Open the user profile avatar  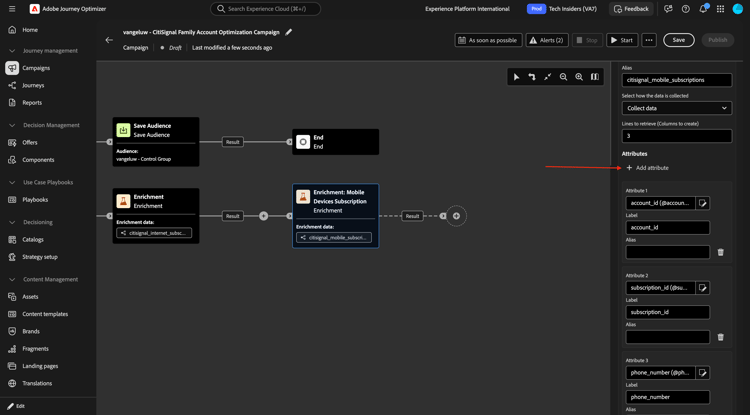(738, 9)
